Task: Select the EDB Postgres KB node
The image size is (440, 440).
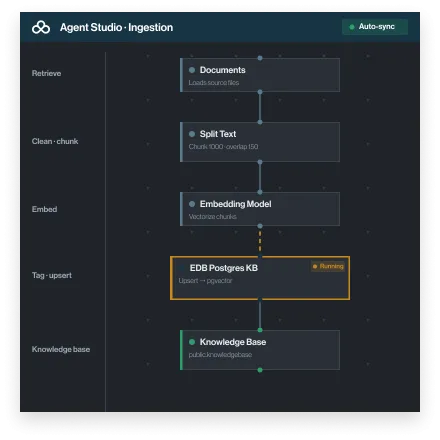Action: coord(260,278)
